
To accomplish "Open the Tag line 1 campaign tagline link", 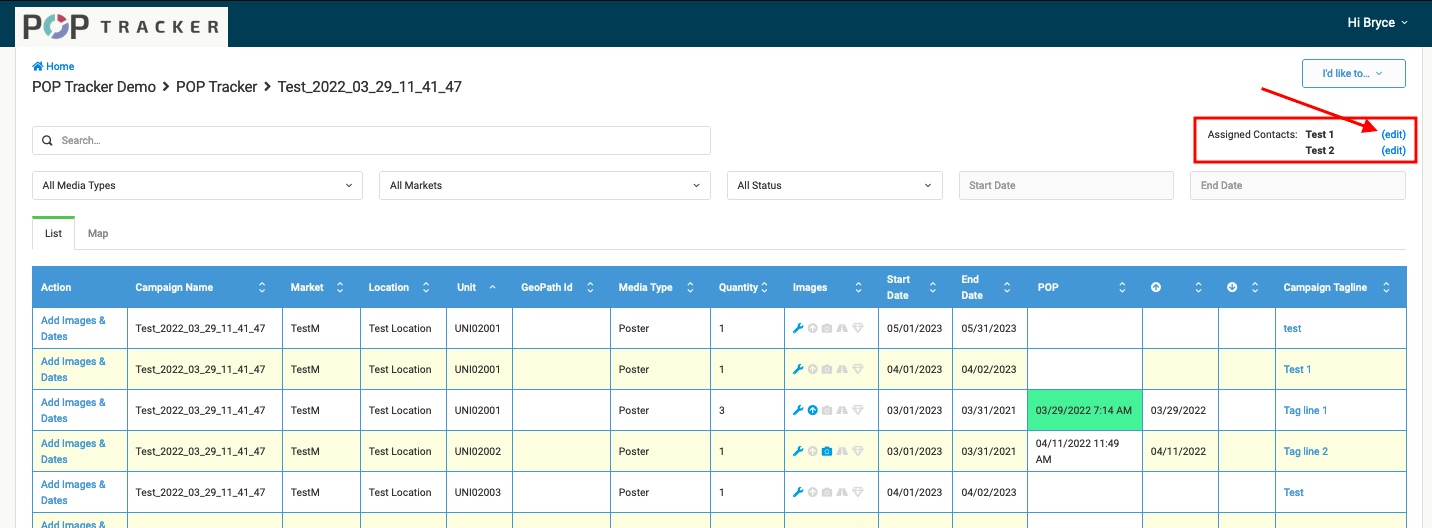I will click(x=1305, y=410).
